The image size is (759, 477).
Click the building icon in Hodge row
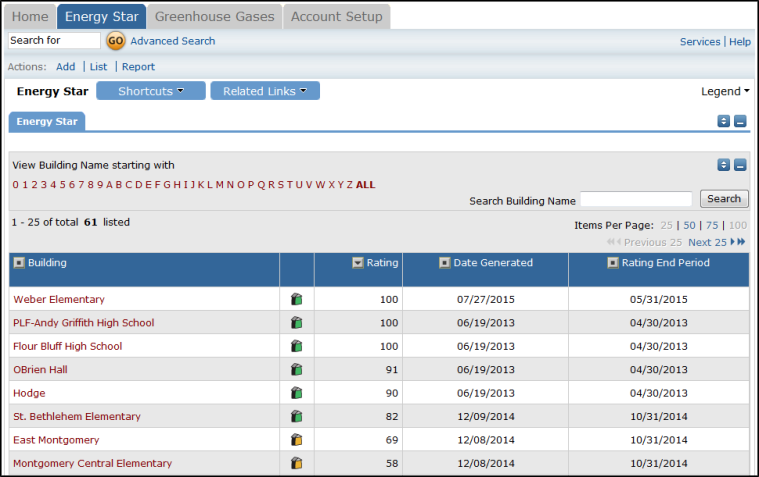[296, 393]
